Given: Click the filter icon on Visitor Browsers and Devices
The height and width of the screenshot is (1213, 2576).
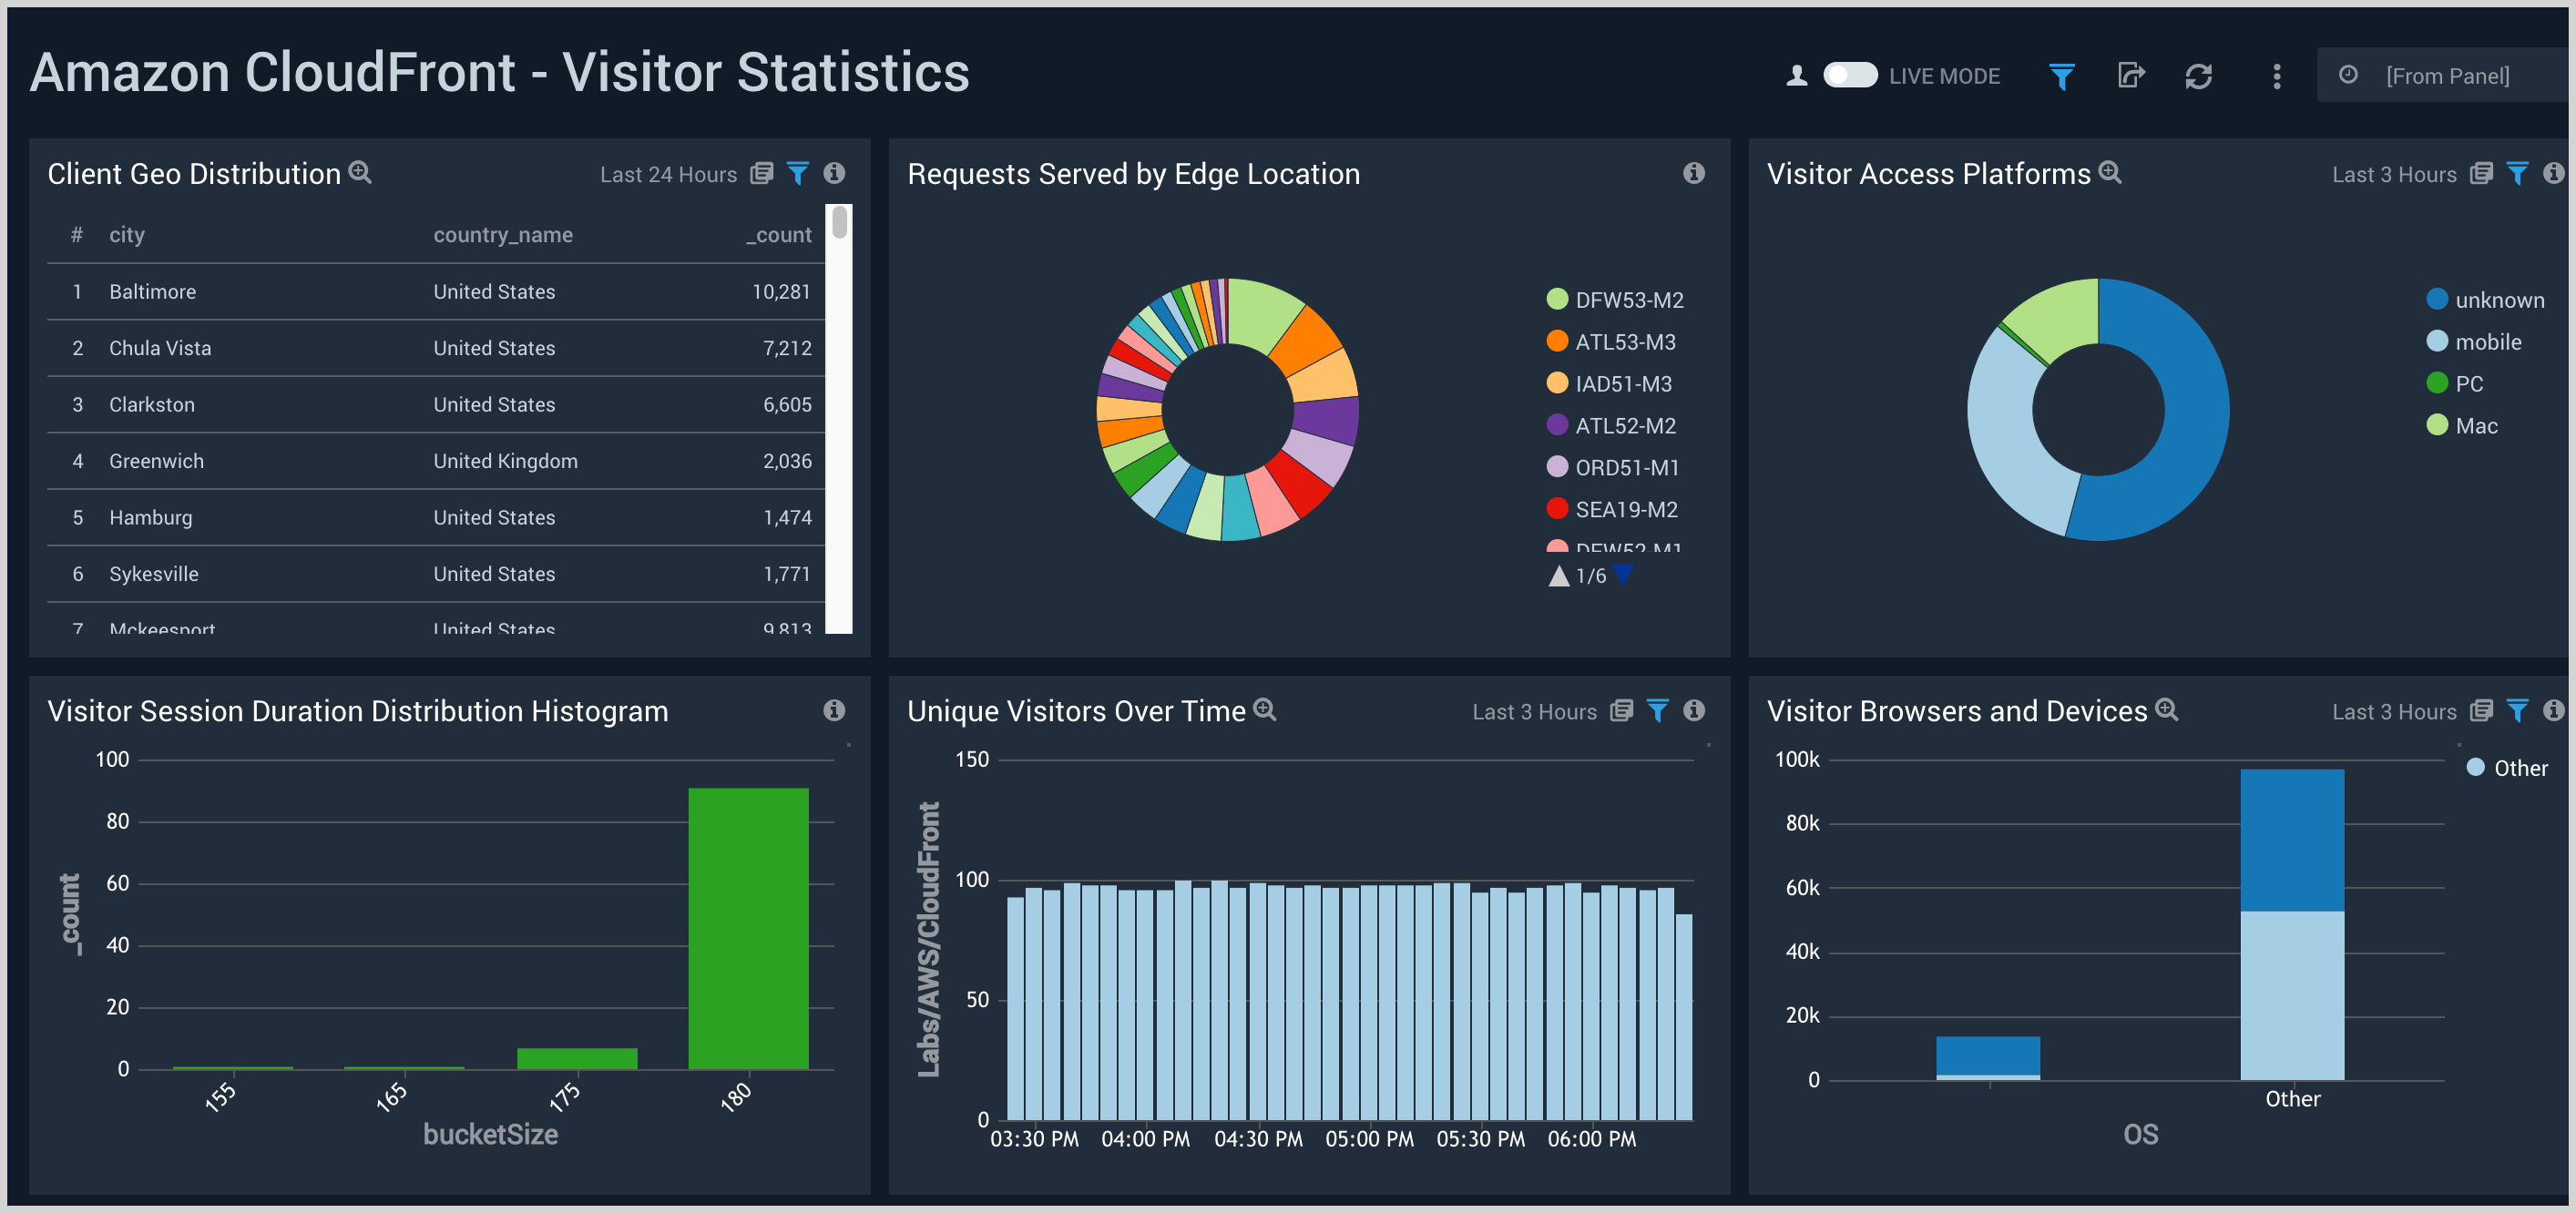Looking at the screenshot, I should tap(2518, 711).
